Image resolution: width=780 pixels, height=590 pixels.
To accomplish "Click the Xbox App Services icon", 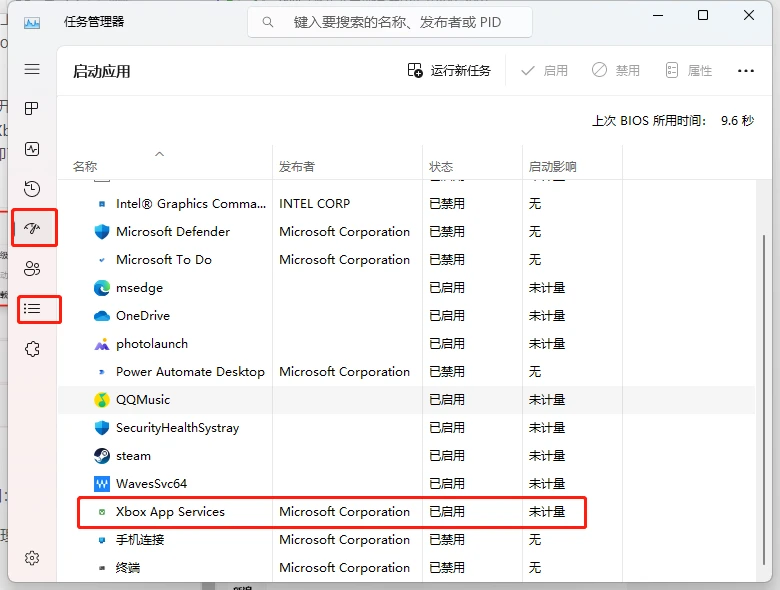I will (x=101, y=512).
